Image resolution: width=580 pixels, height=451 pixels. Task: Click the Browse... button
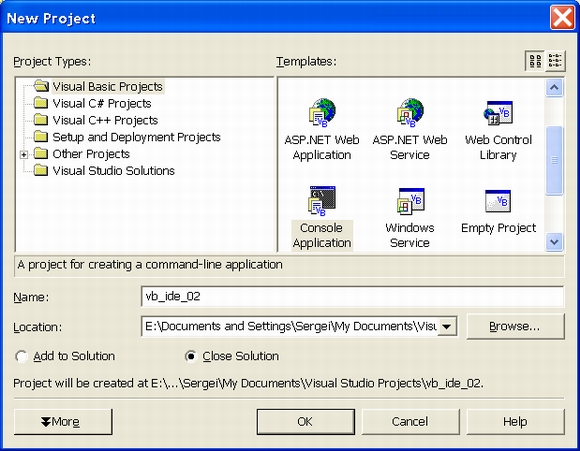[516, 326]
